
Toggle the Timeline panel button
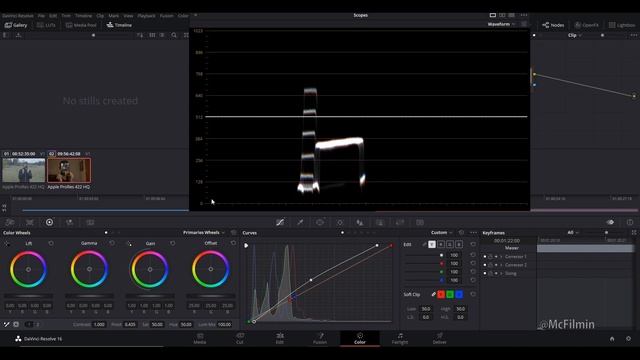click(x=119, y=25)
